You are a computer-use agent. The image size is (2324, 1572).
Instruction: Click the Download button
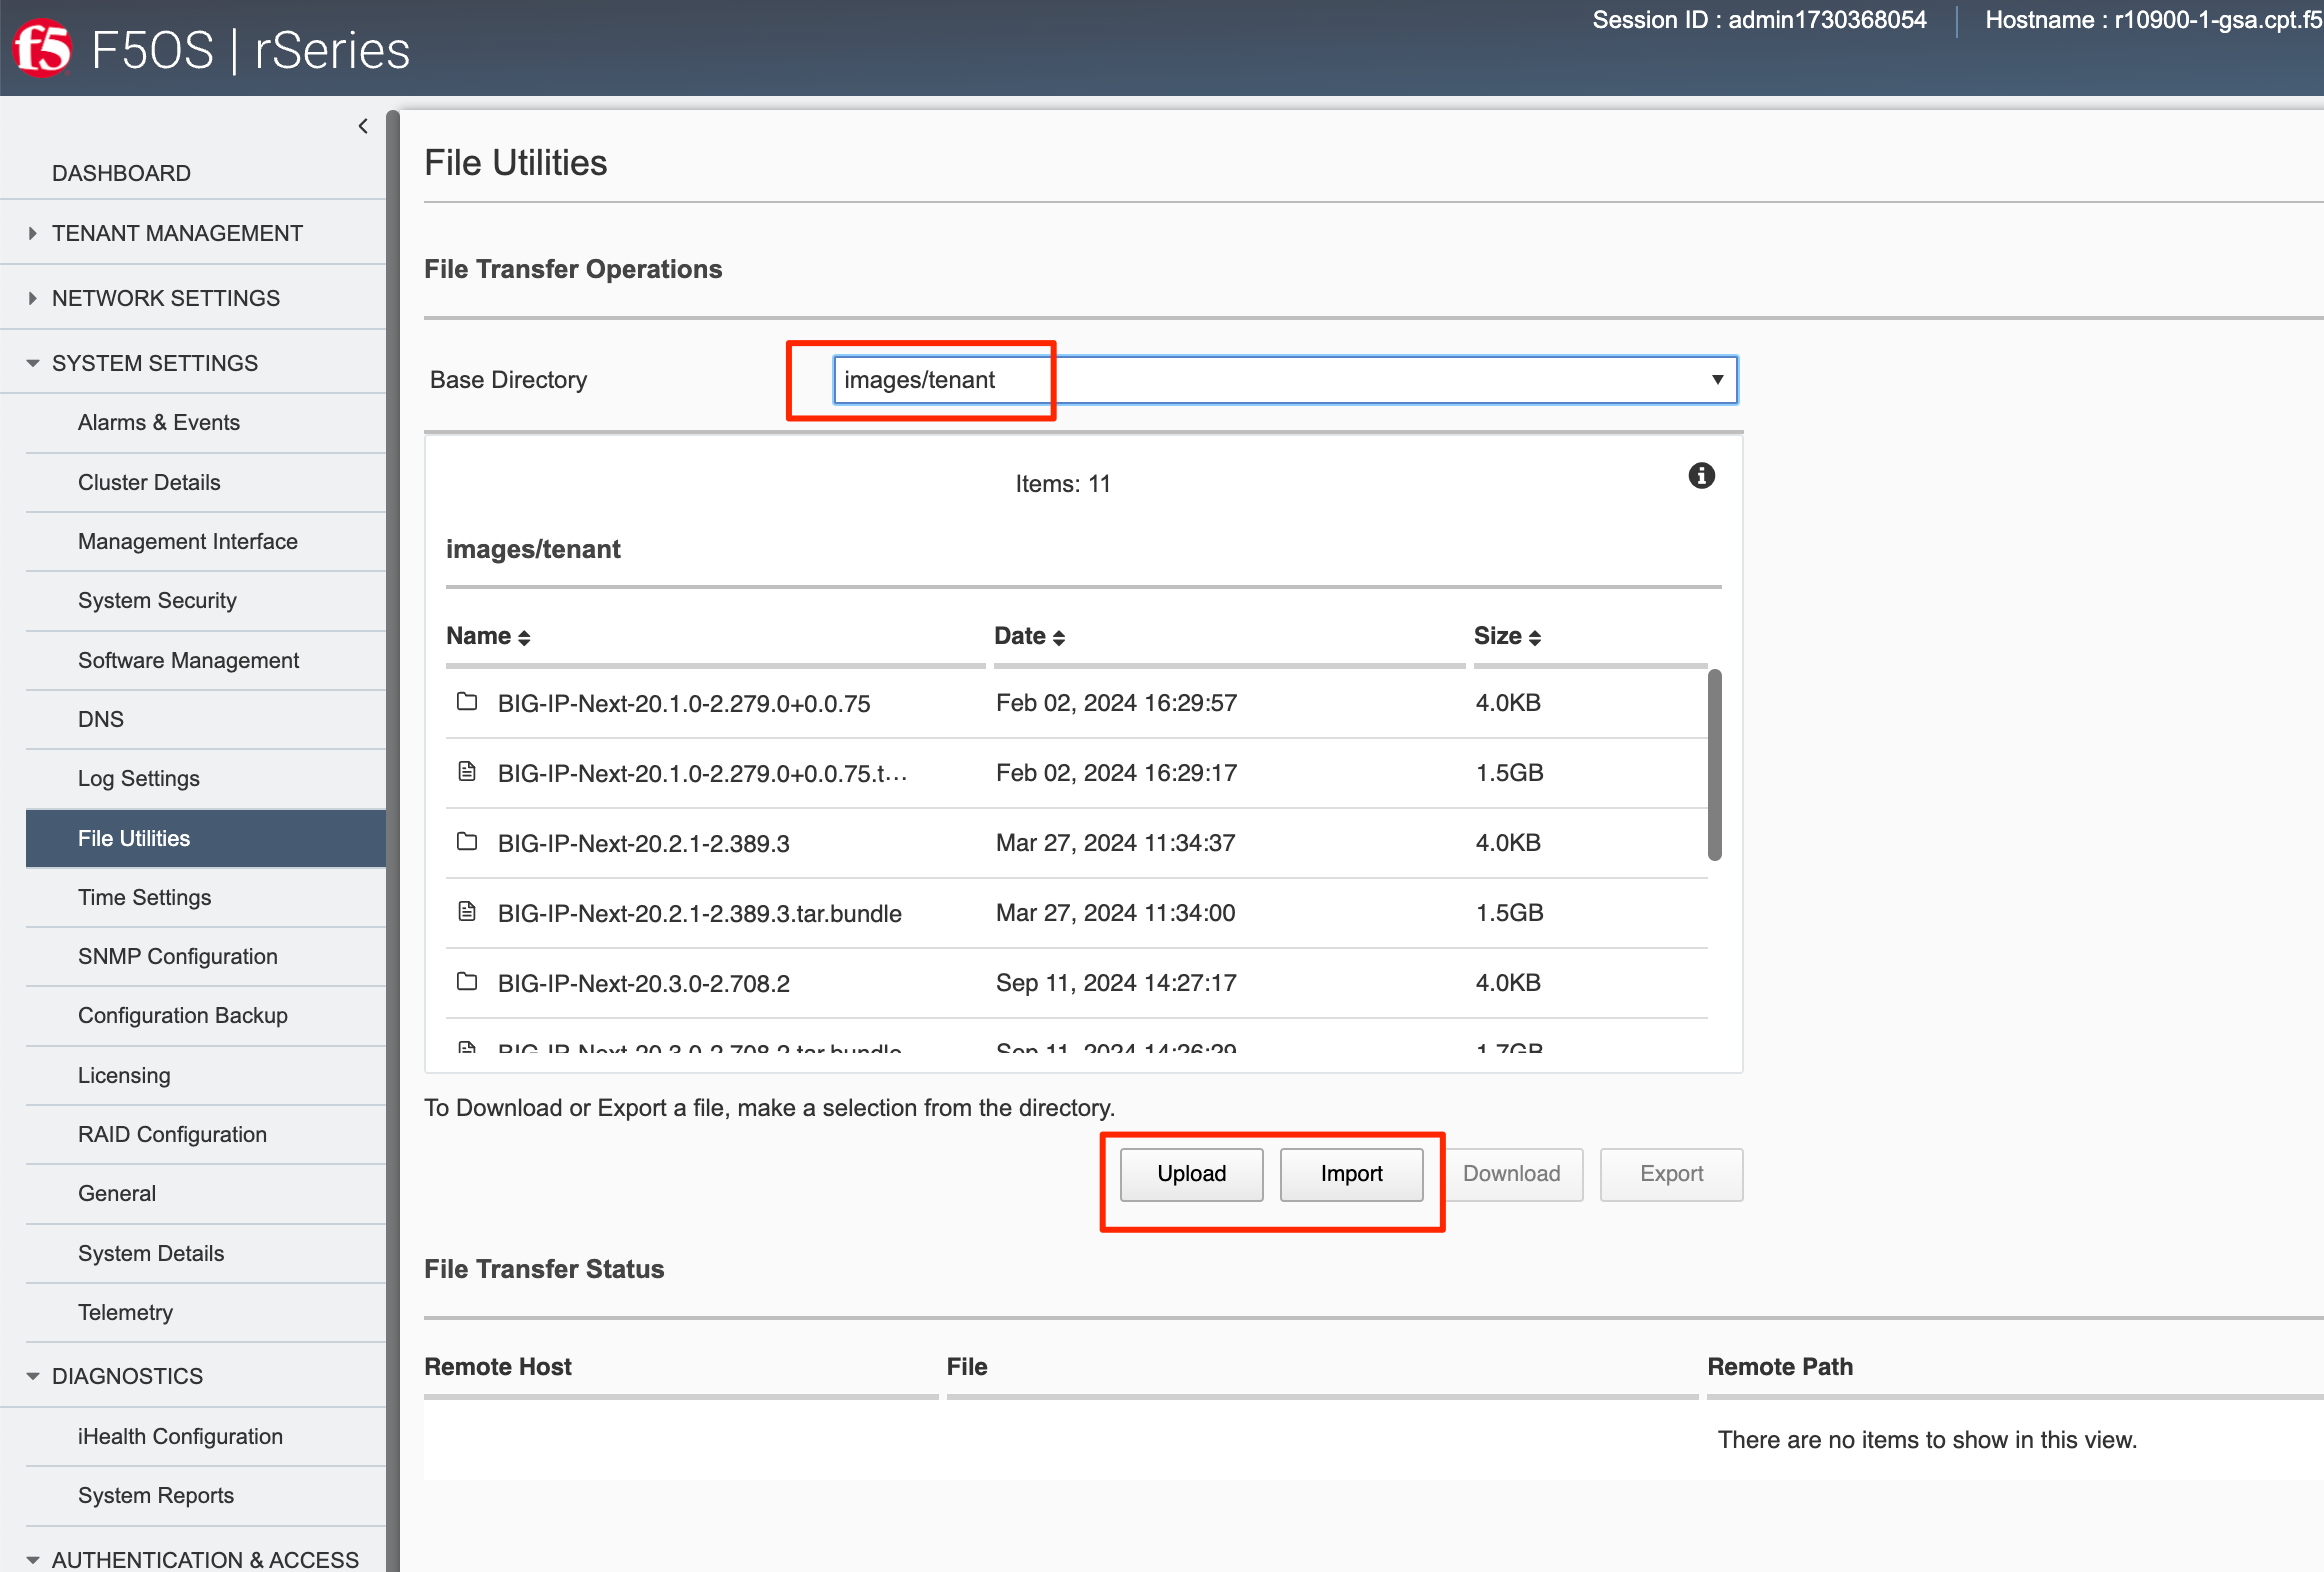point(1511,1174)
